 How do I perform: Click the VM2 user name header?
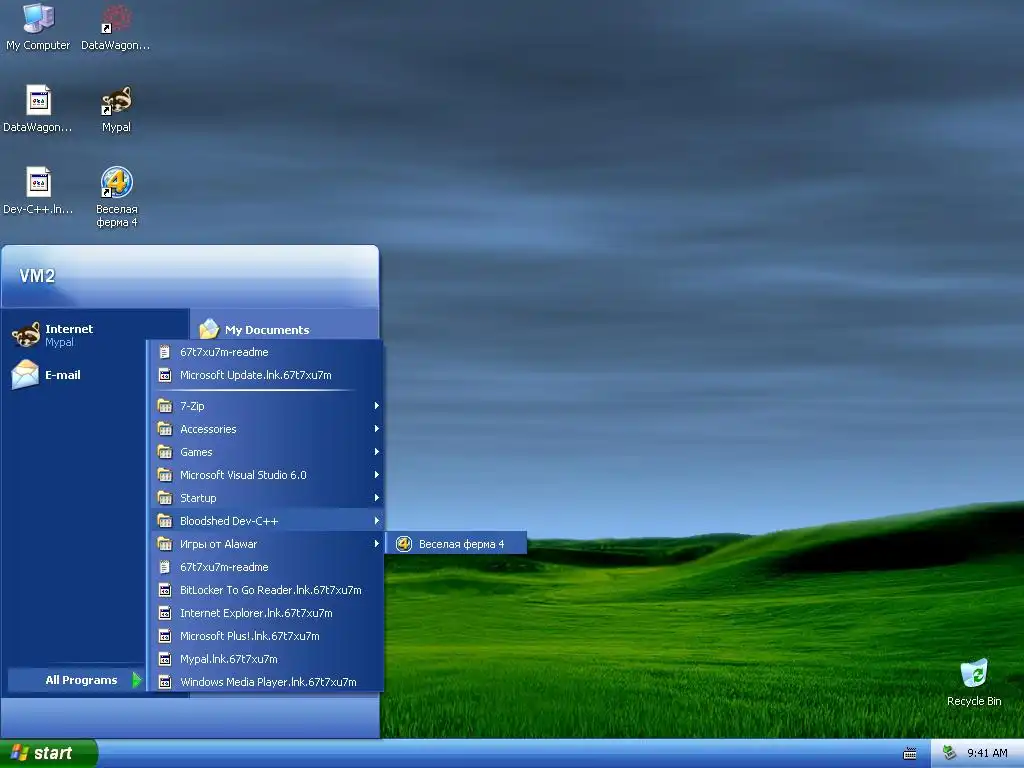[37, 276]
